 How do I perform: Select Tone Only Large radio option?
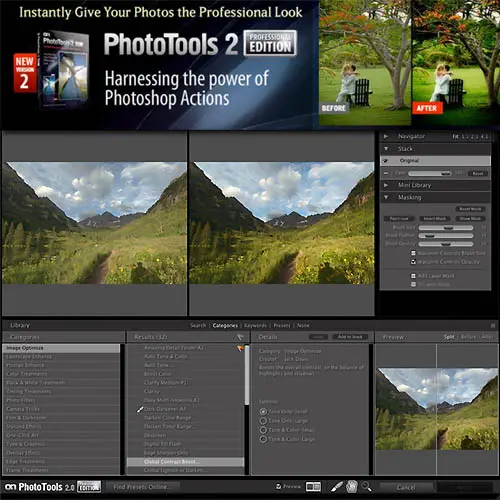[x=263, y=421]
